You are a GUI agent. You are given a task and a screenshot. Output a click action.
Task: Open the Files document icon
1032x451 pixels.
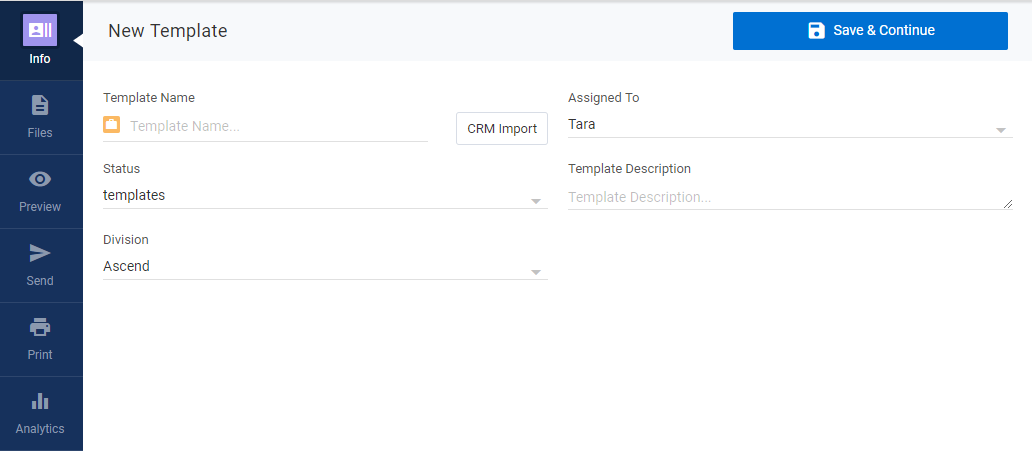[x=40, y=105]
